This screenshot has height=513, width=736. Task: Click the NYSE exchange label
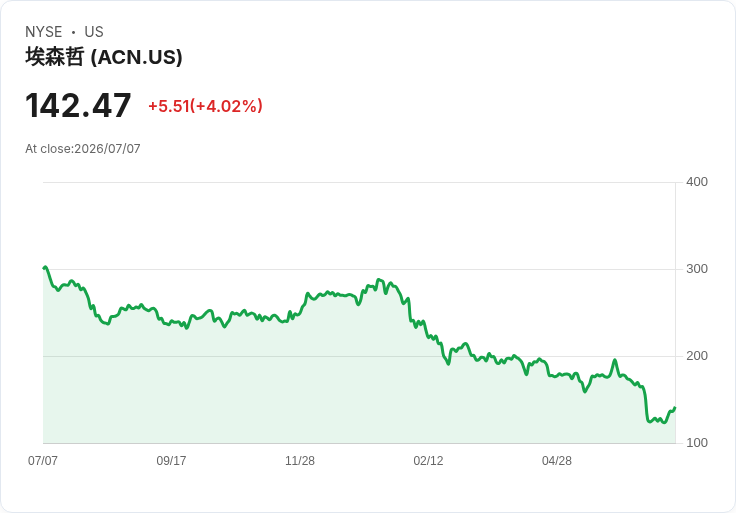tap(44, 32)
